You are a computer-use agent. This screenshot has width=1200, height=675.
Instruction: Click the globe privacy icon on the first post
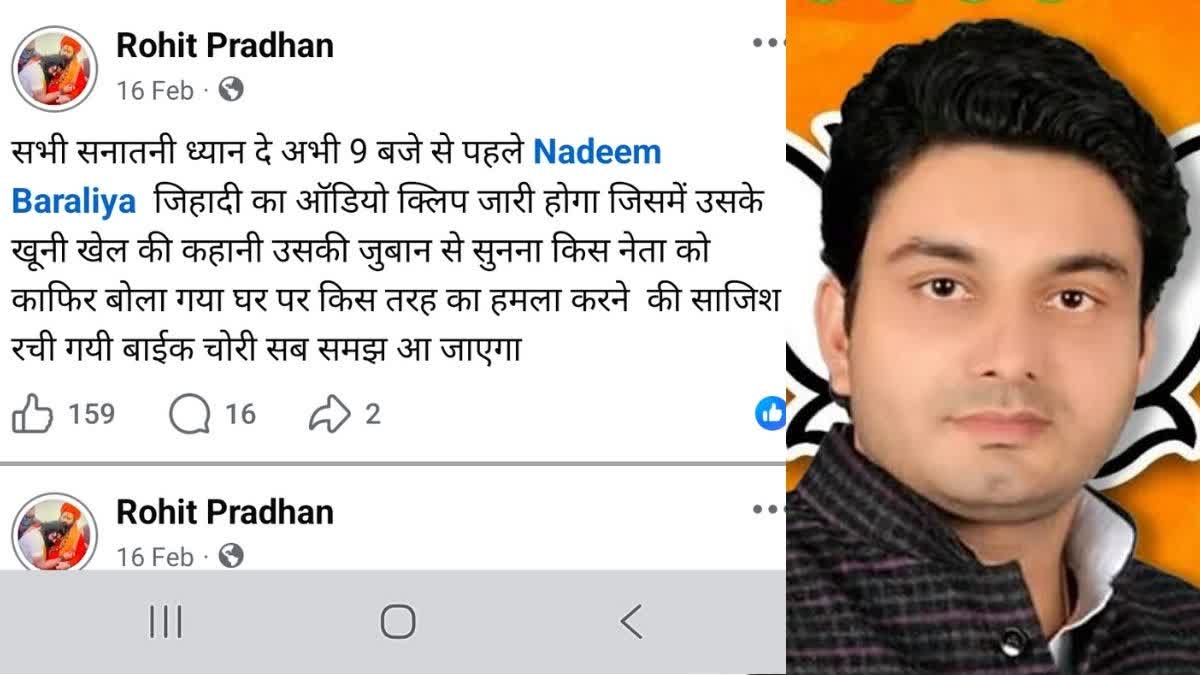[x=231, y=90]
